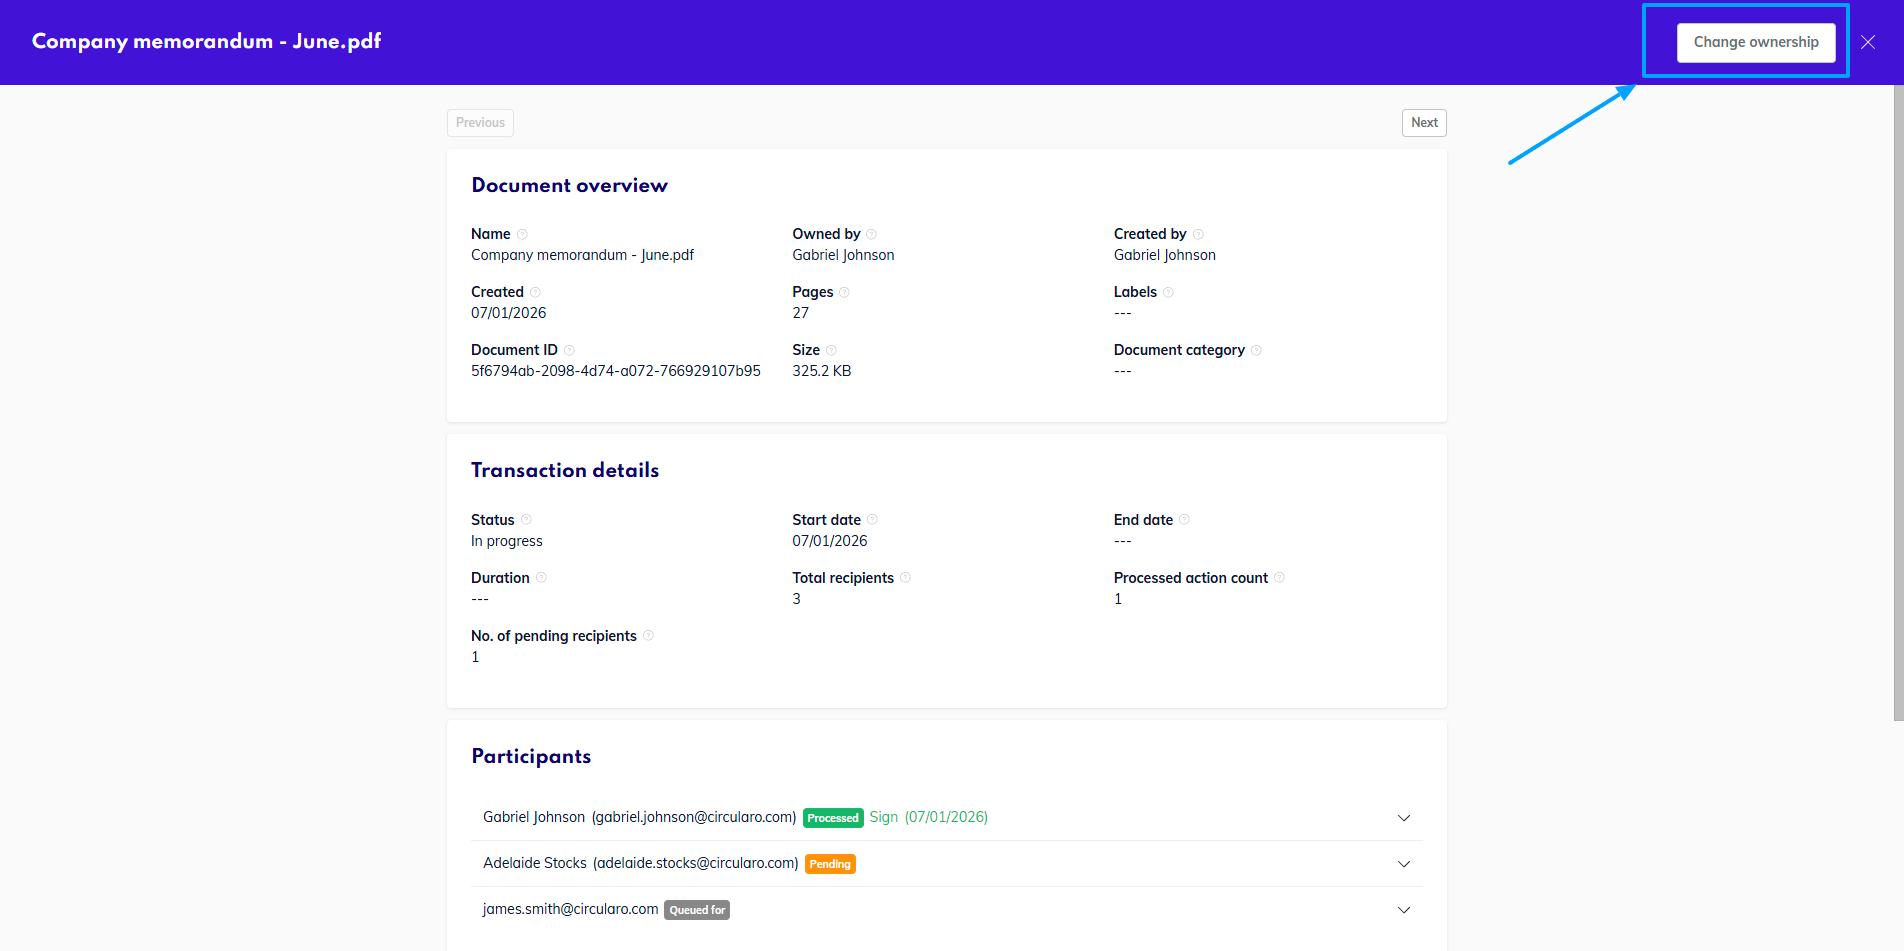Click the Participants heading
1904x951 pixels.
click(x=531, y=756)
